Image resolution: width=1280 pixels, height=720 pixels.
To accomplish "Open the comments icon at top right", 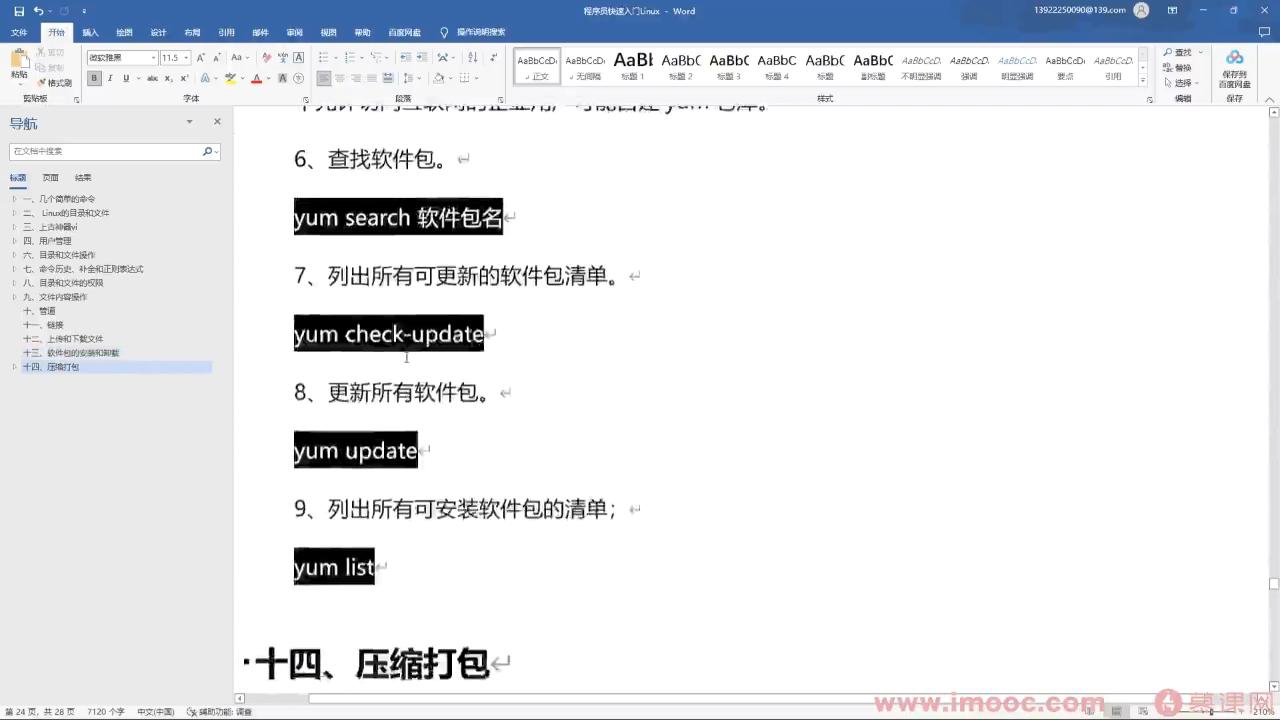I will tap(1265, 32).
